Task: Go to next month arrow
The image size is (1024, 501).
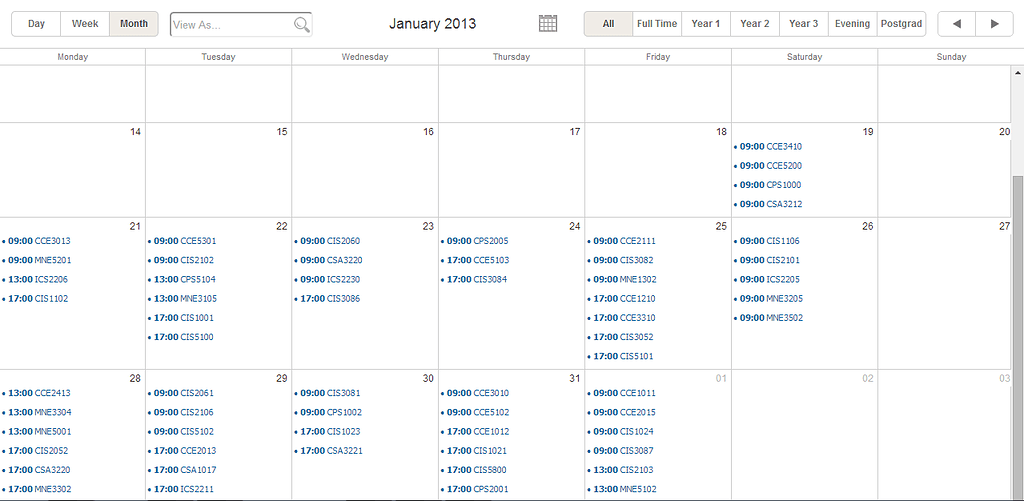Action: coord(994,24)
